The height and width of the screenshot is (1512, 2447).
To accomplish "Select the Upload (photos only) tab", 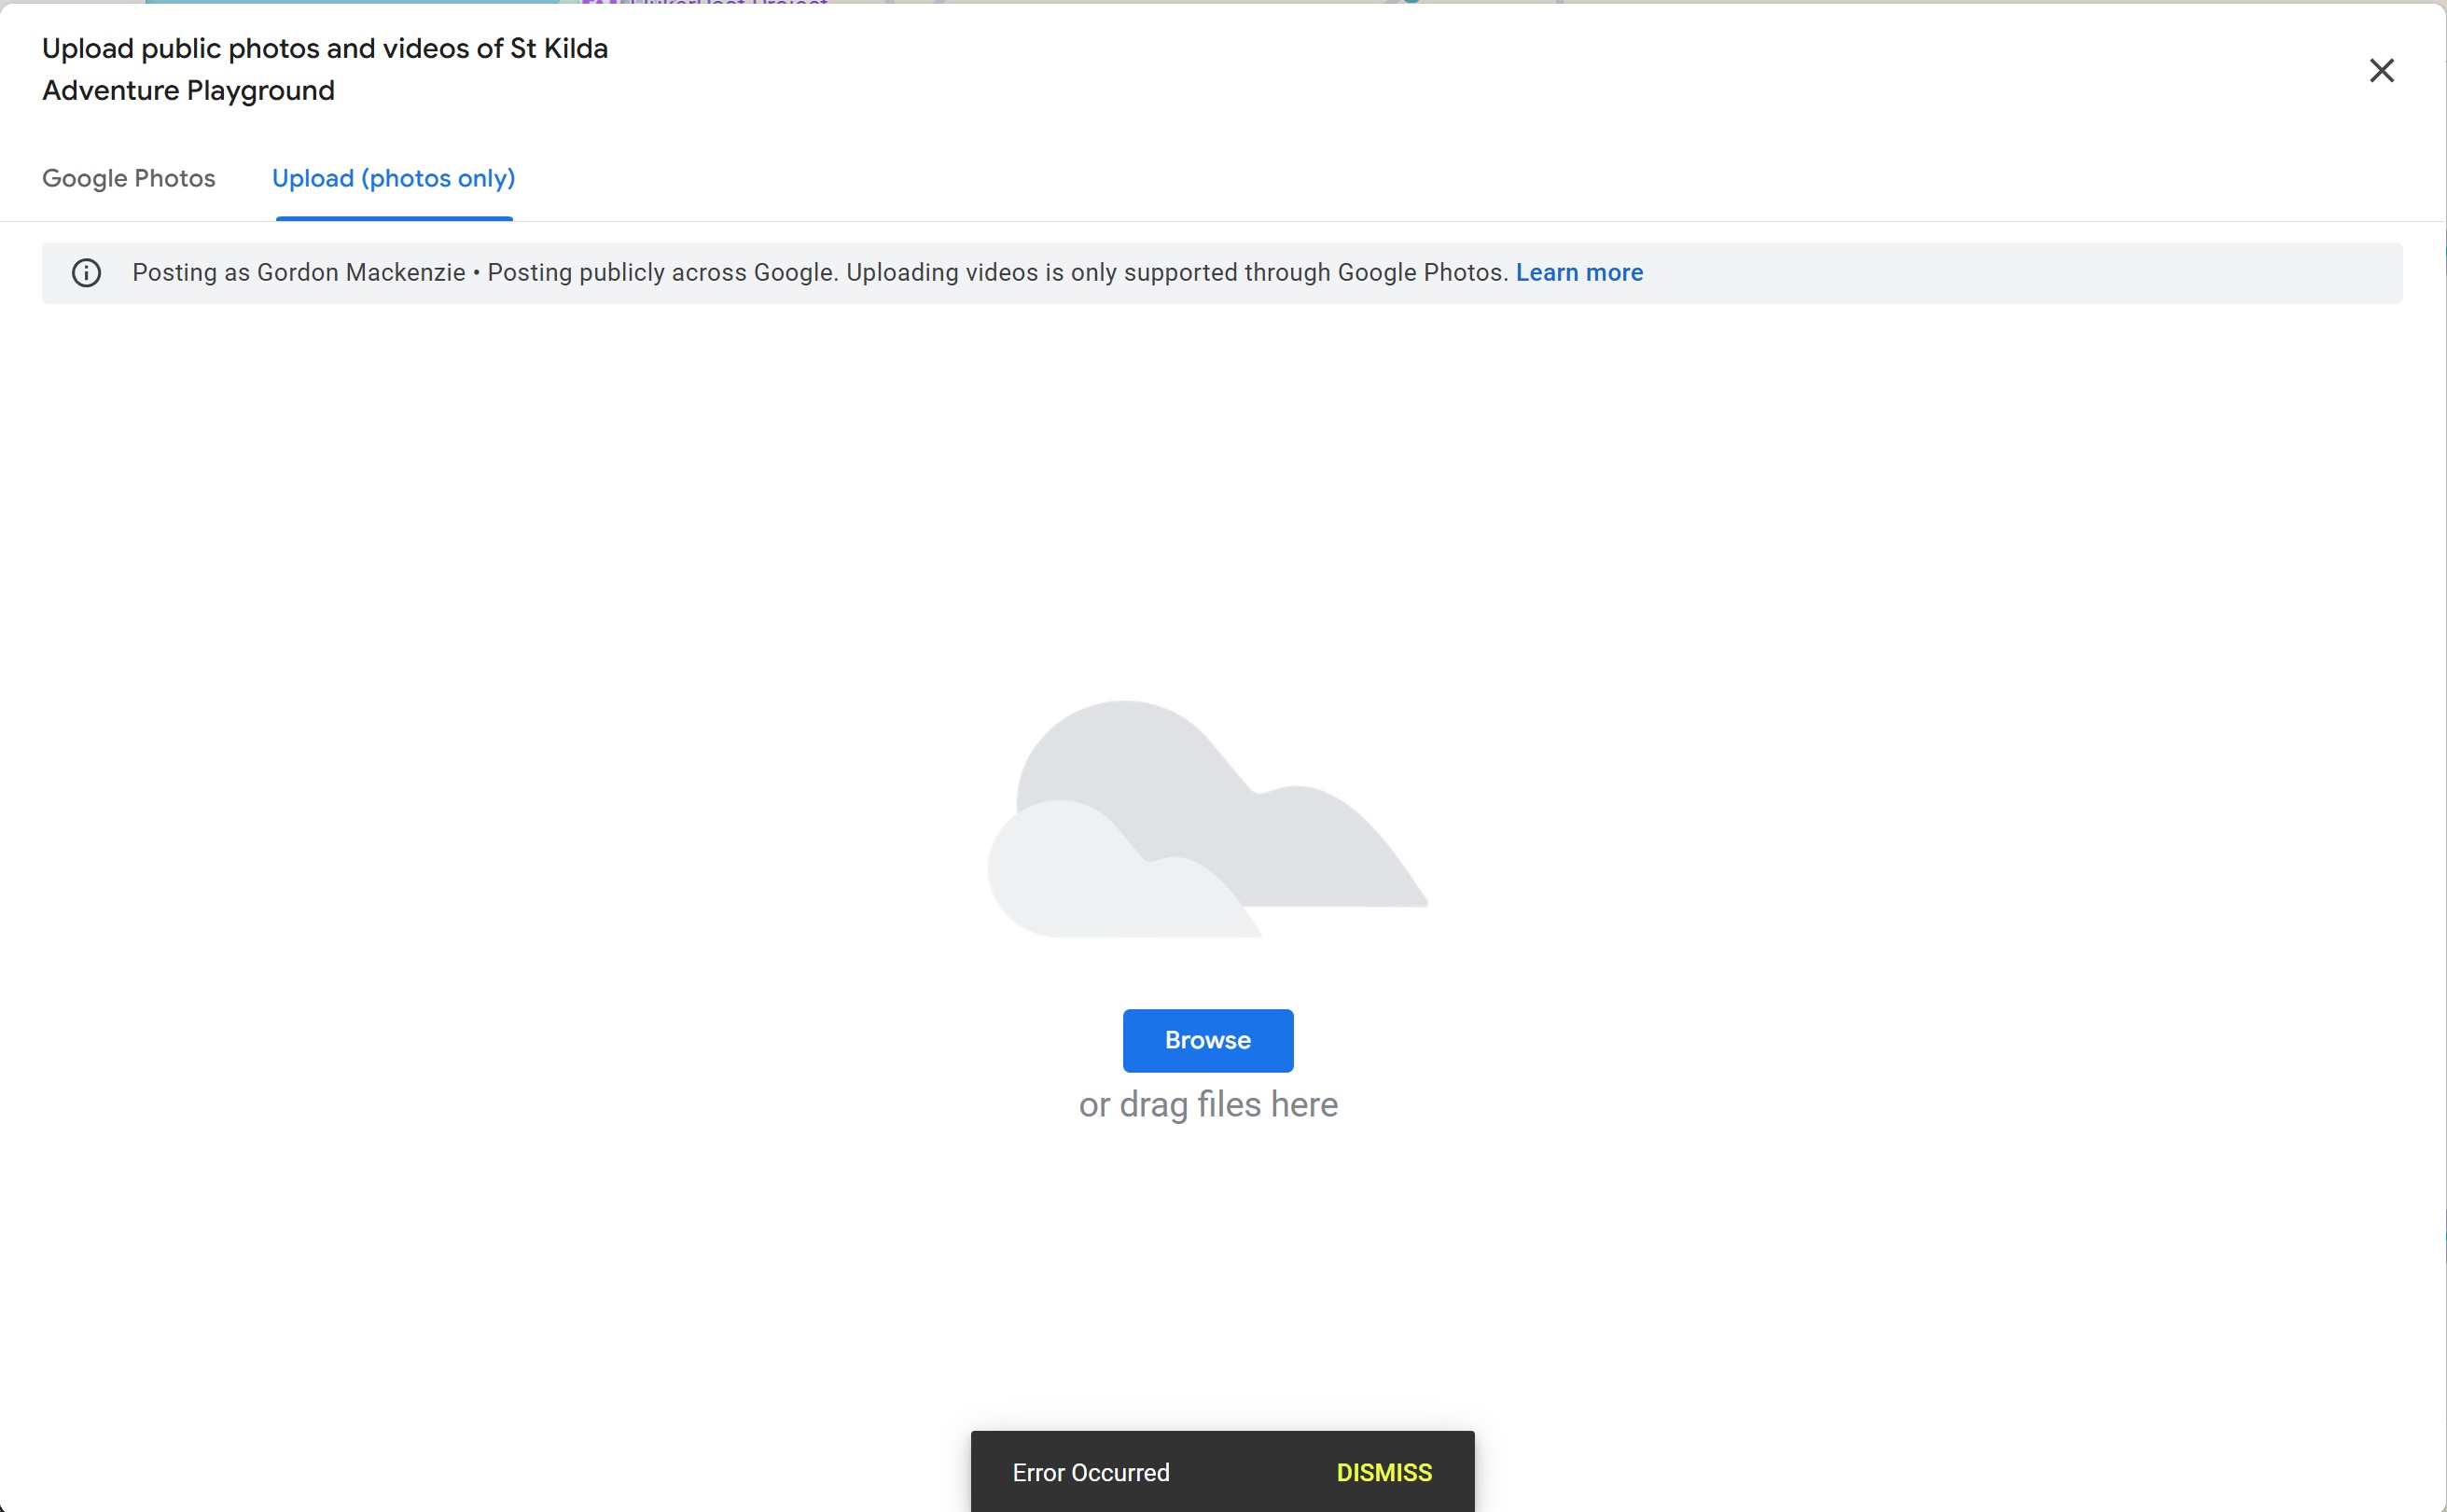I will point(393,178).
